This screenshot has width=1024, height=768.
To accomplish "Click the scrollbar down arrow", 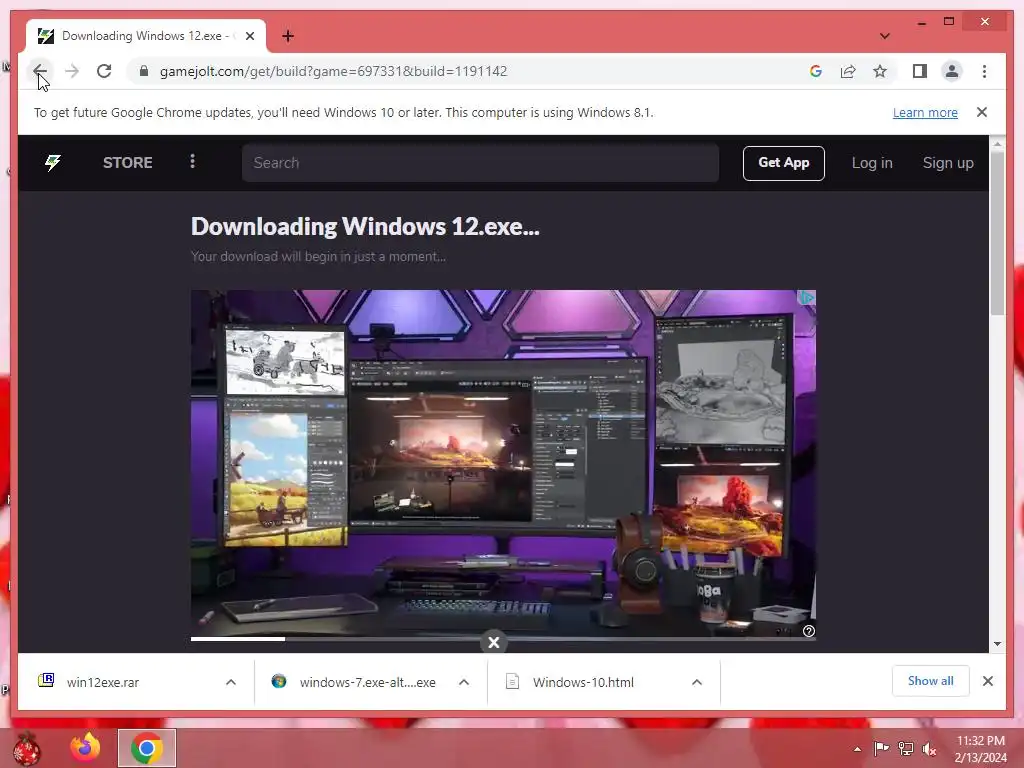I will pos(997,644).
